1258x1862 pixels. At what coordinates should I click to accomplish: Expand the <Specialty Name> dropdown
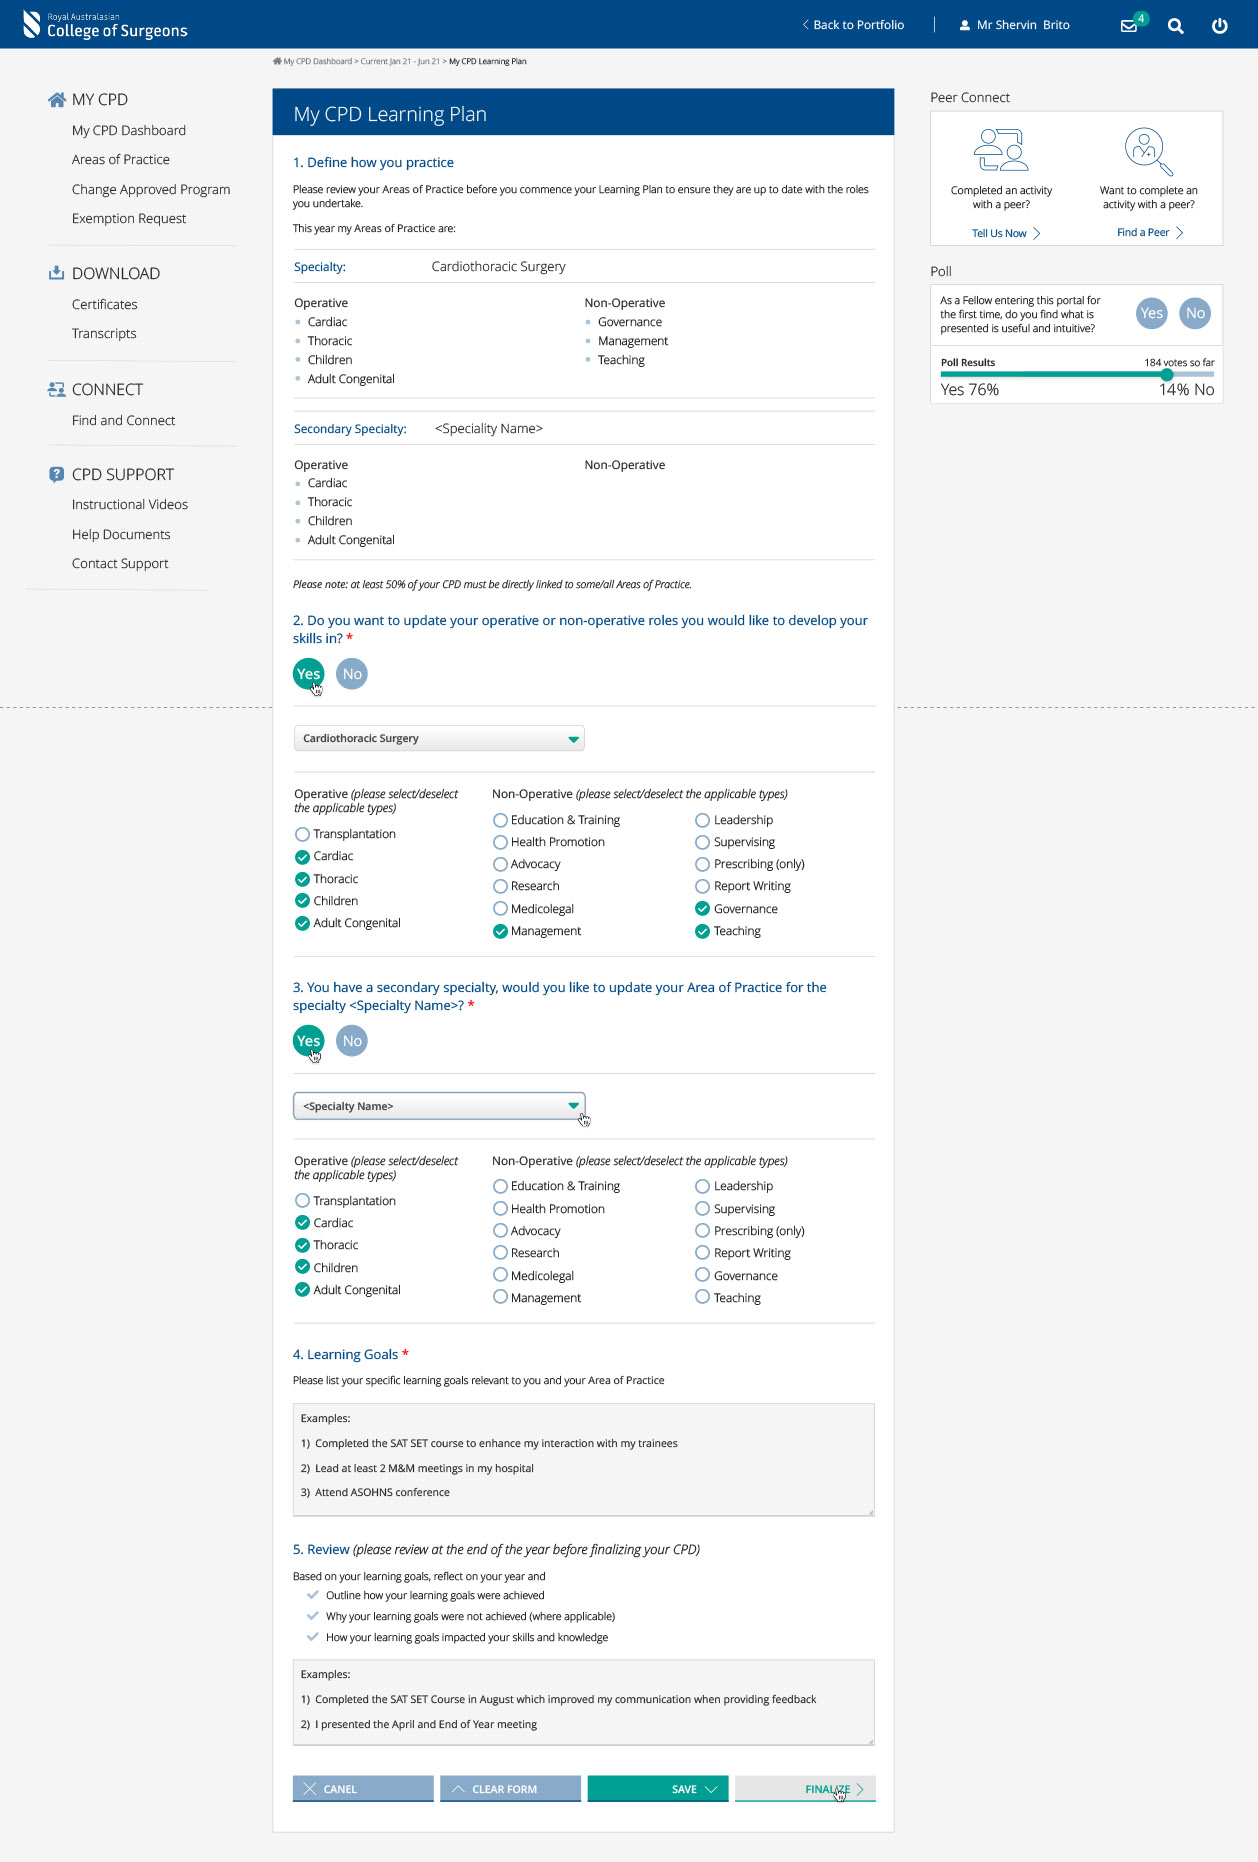pyautogui.click(x=439, y=1106)
